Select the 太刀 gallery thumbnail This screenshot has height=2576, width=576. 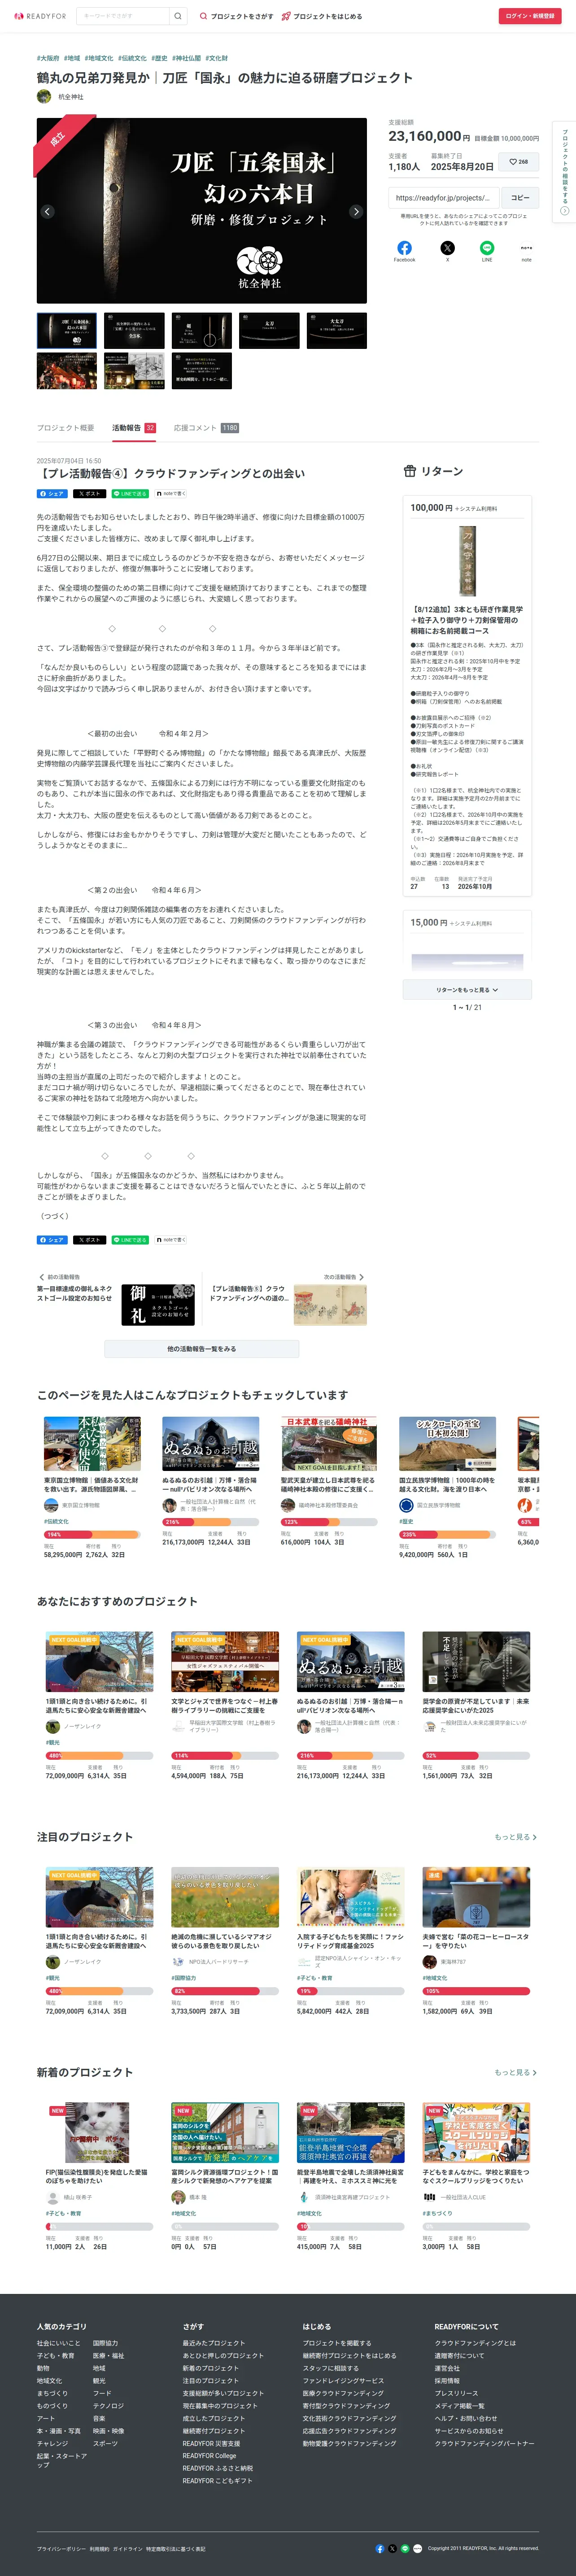coord(269,330)
